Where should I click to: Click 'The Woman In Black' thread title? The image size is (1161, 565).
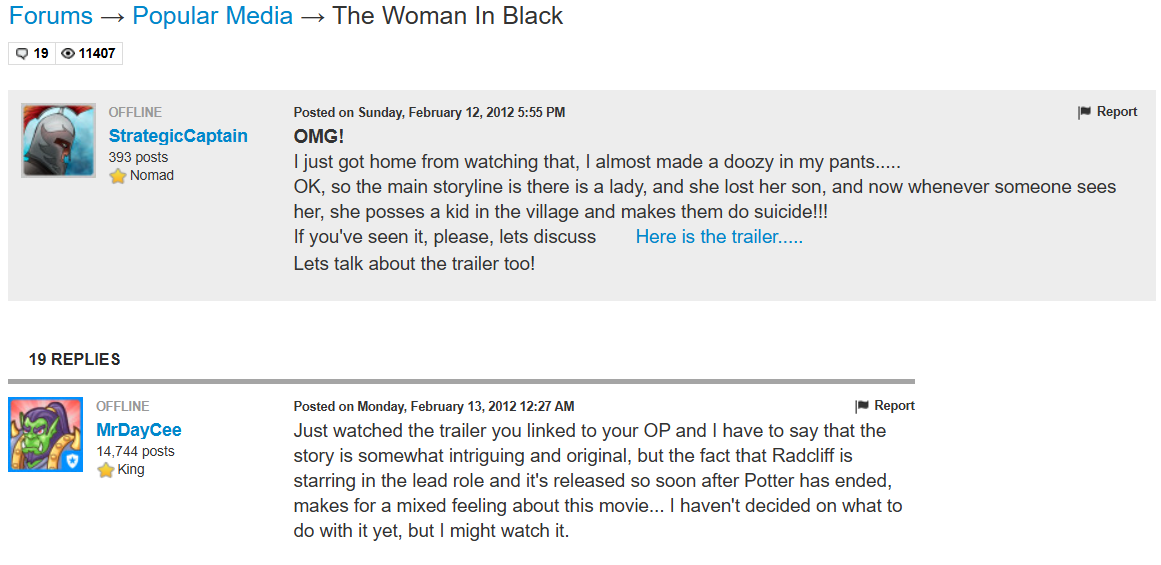tap(448, 16)
